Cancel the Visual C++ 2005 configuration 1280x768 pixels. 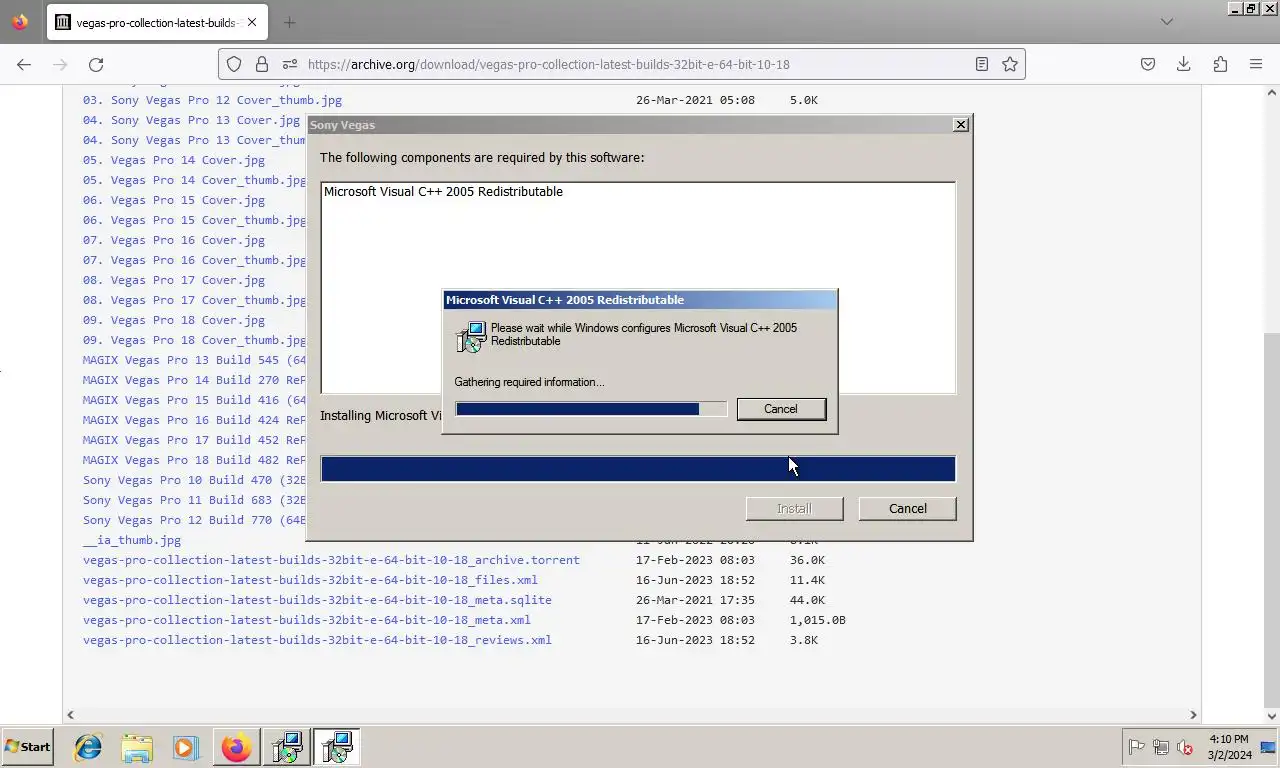[x=781, y=409]
